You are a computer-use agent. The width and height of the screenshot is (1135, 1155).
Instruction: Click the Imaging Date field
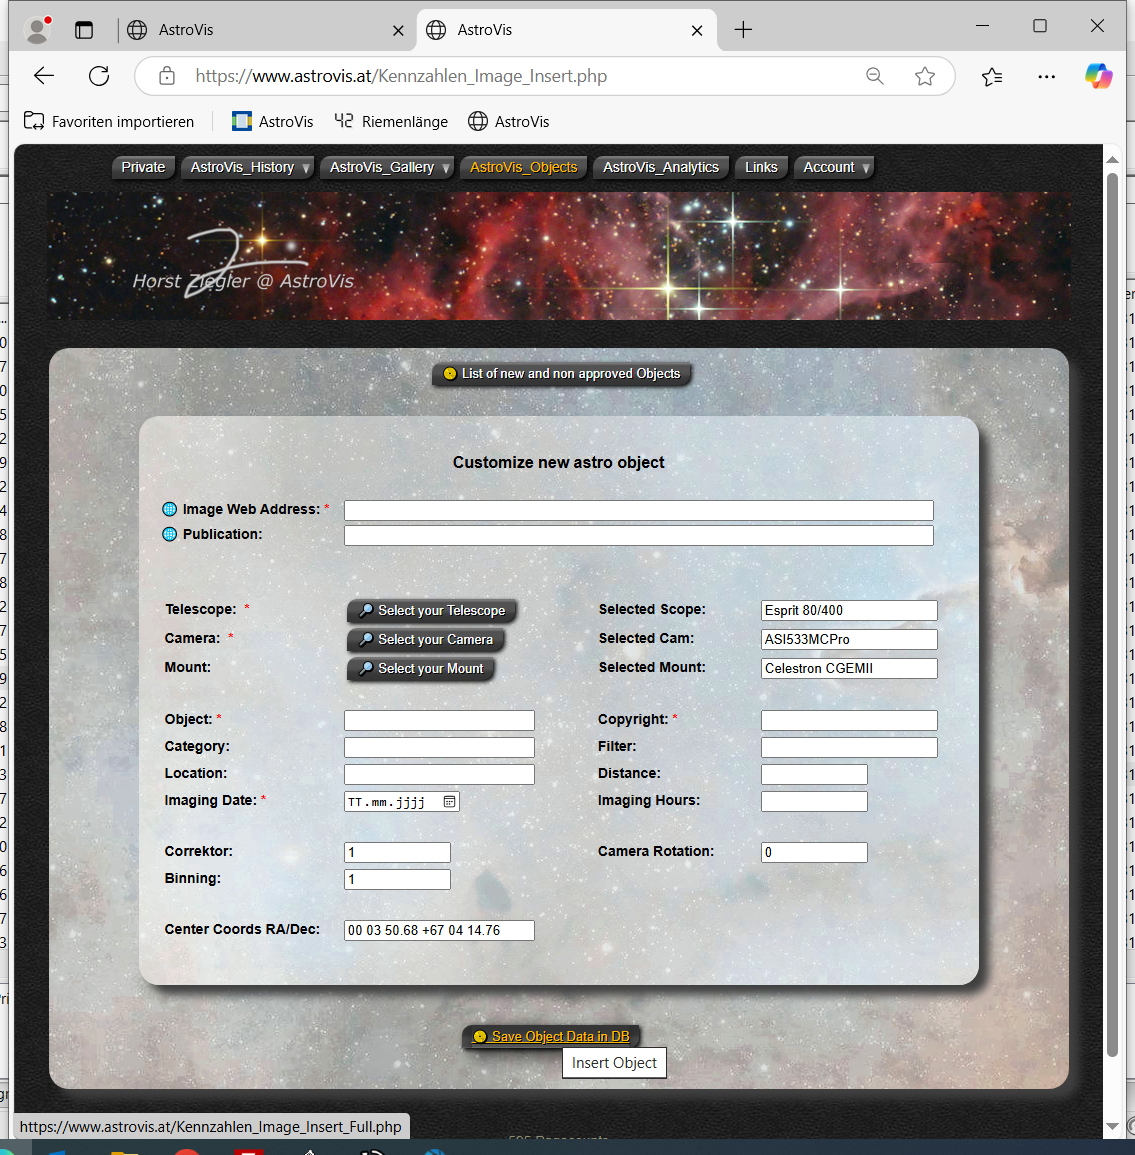tap(401, 801)
